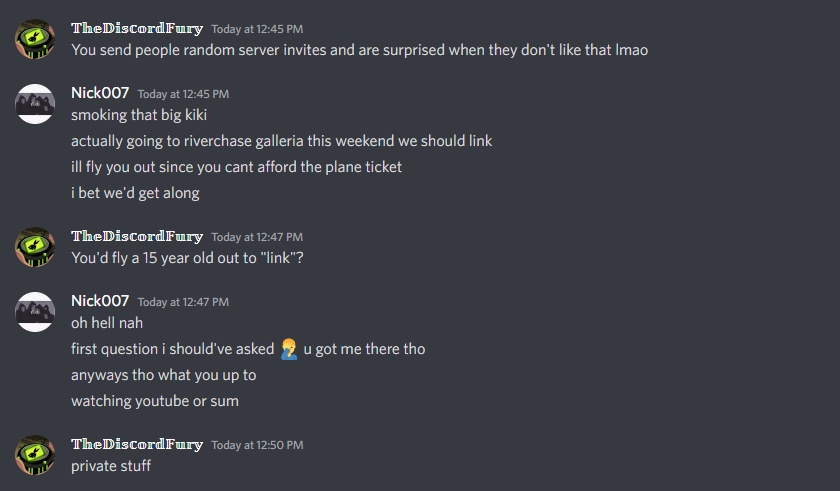Open TheDiscordFury username above "private stuff"
Viewport: 840px width, 491px height.
click(137, 445)
